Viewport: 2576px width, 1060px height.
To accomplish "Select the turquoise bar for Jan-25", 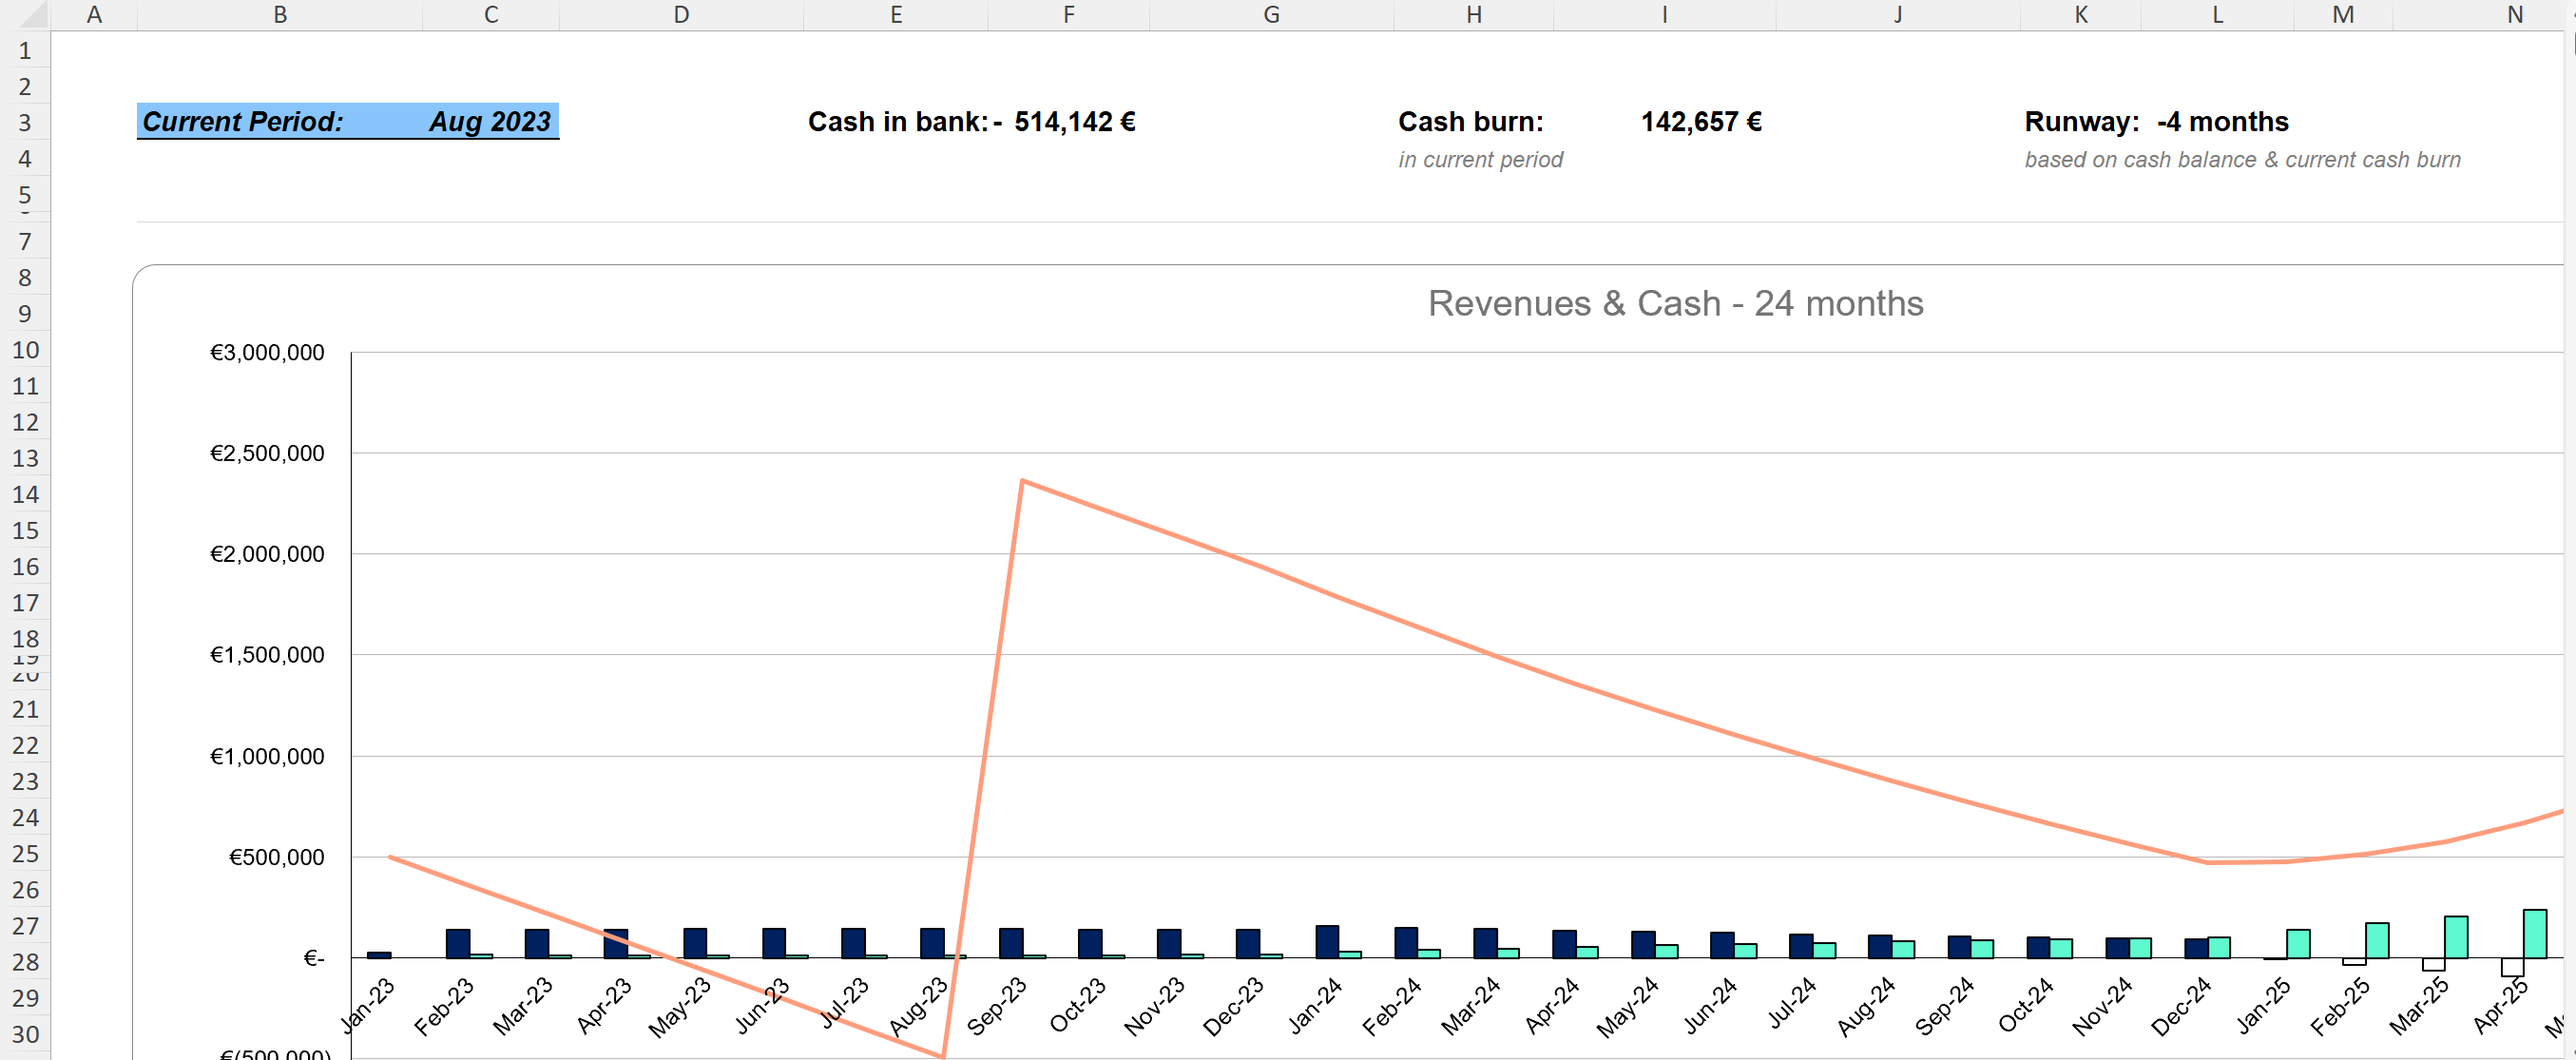I will (x=2298, y=943).
